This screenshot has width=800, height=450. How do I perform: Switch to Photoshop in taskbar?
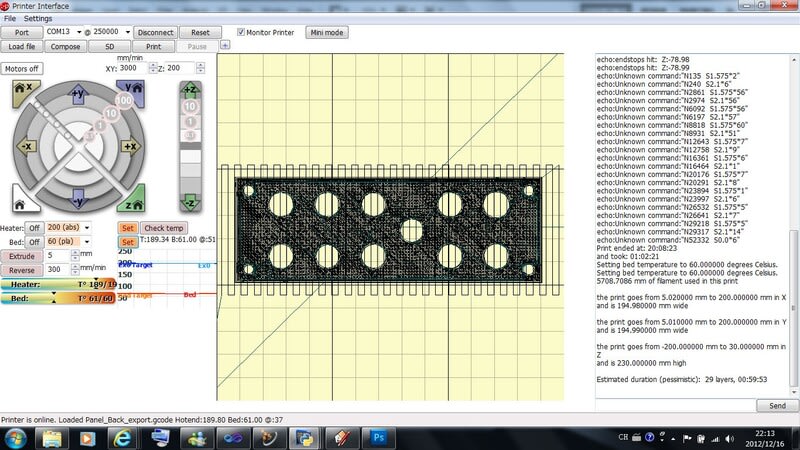click(379, 438)
